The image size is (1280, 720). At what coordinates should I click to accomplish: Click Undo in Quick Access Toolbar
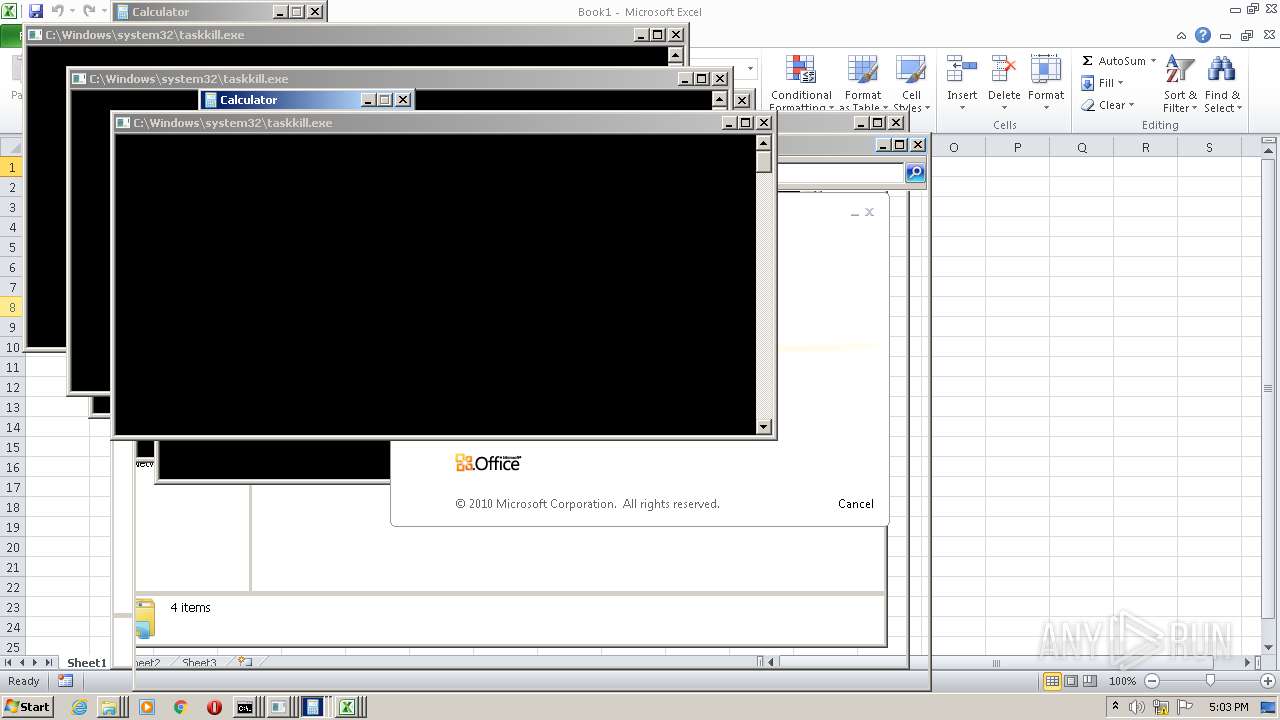pos(58,11)
